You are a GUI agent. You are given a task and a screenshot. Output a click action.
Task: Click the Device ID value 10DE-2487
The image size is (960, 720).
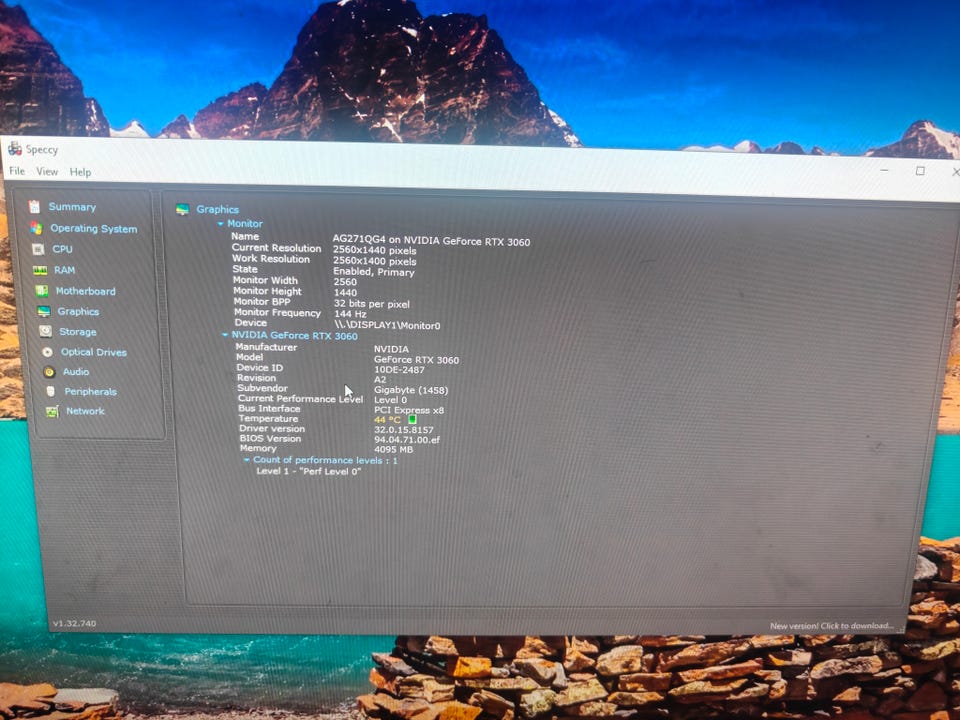pyautogui.click(x=399, y=370)
